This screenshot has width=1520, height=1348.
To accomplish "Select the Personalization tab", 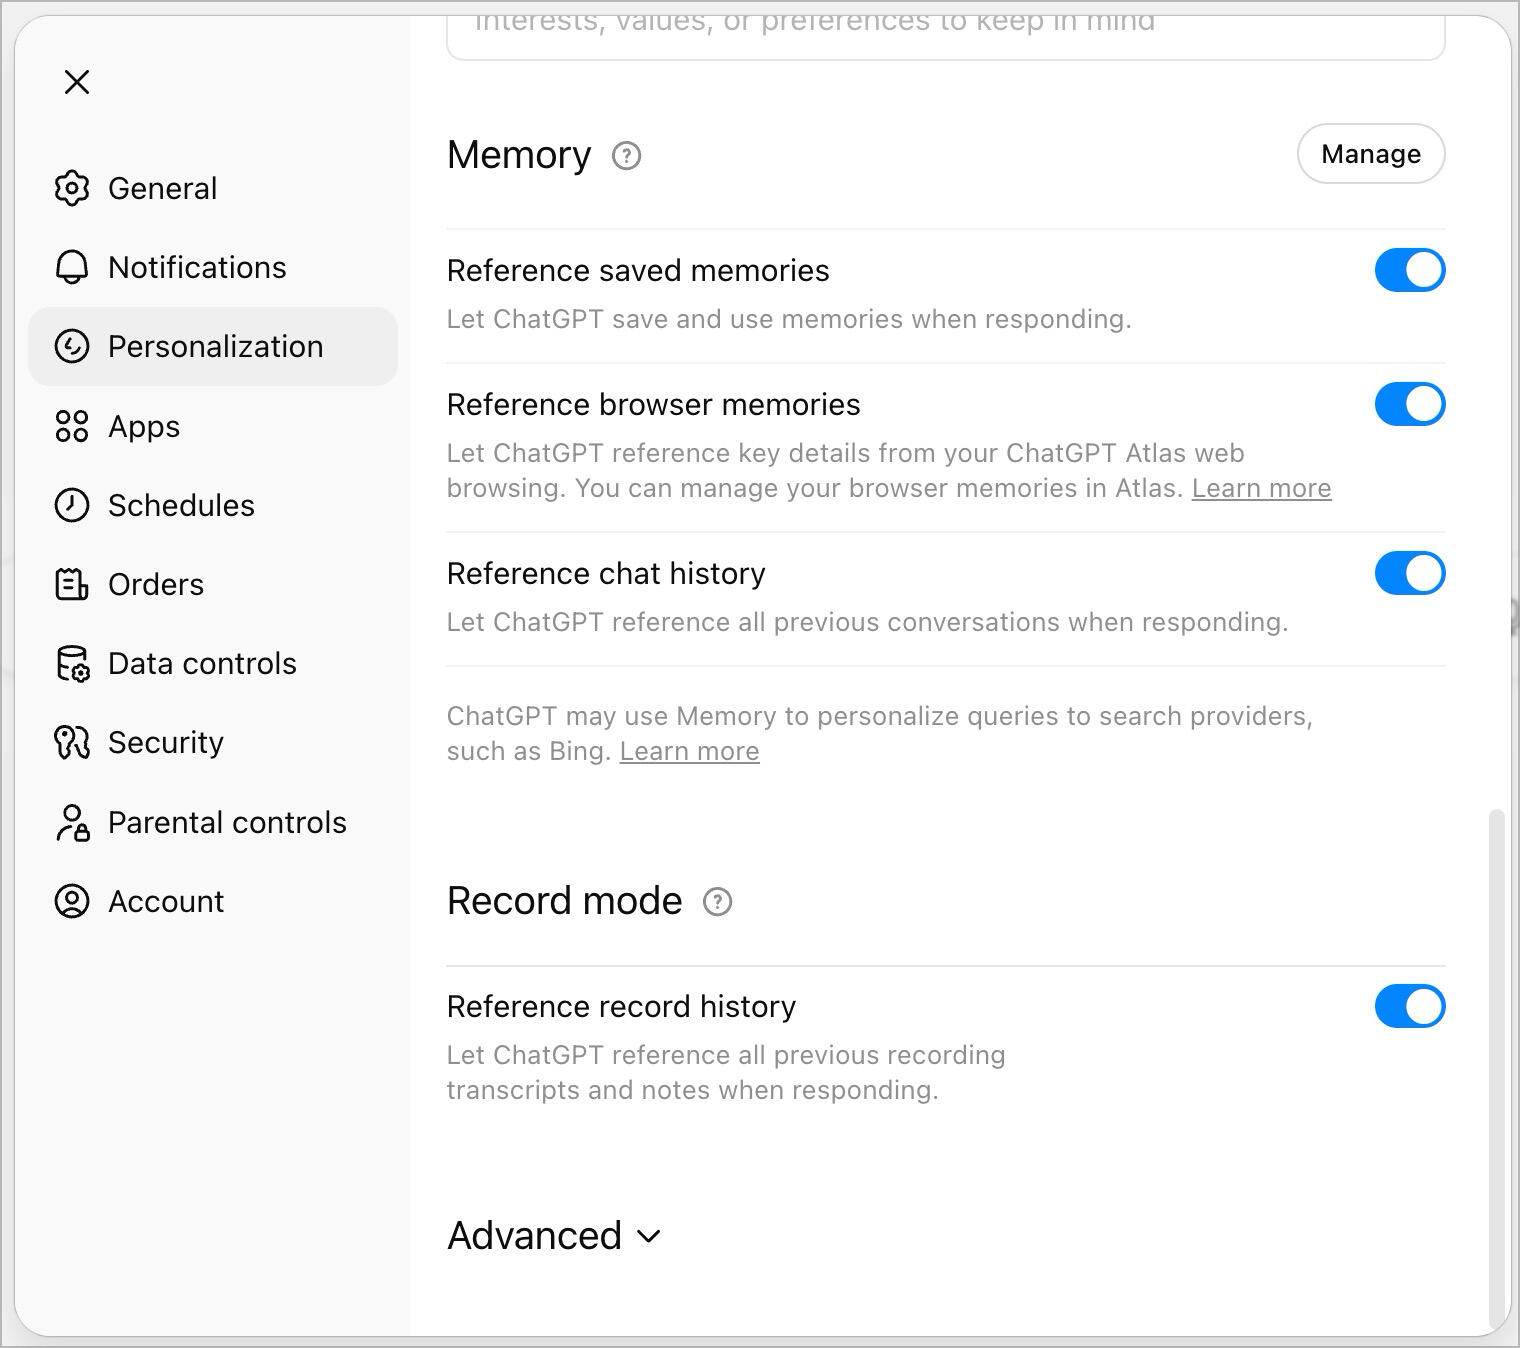I will pyautogui.click(x=214, y=346).
